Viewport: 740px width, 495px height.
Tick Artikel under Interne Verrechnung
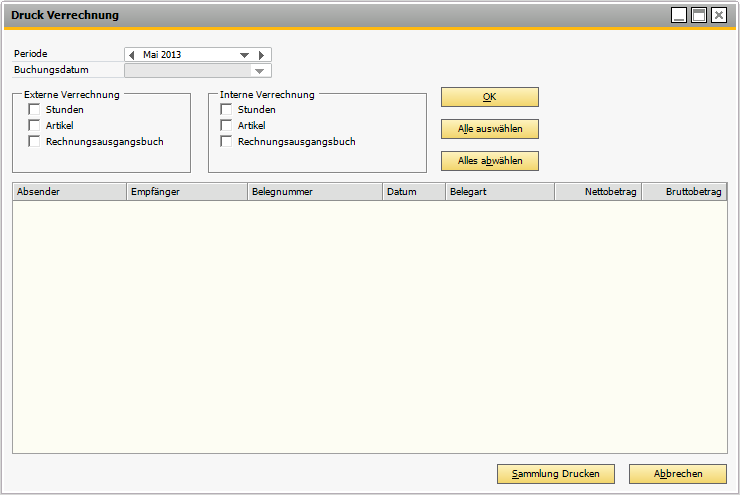coord(227,126)
